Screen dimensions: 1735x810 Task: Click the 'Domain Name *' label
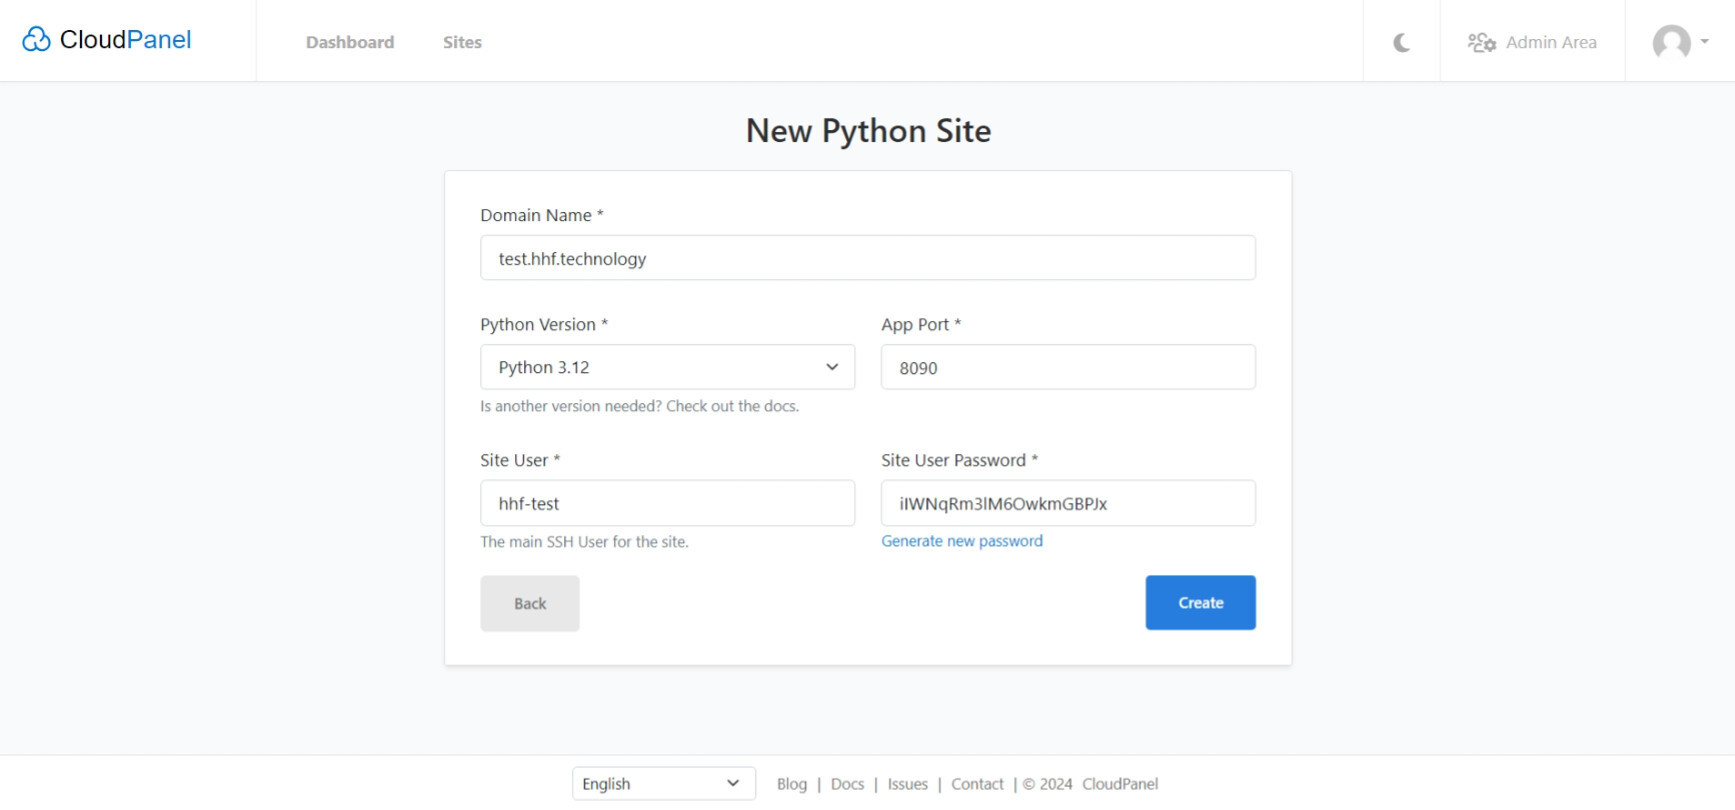pos(542,215)
